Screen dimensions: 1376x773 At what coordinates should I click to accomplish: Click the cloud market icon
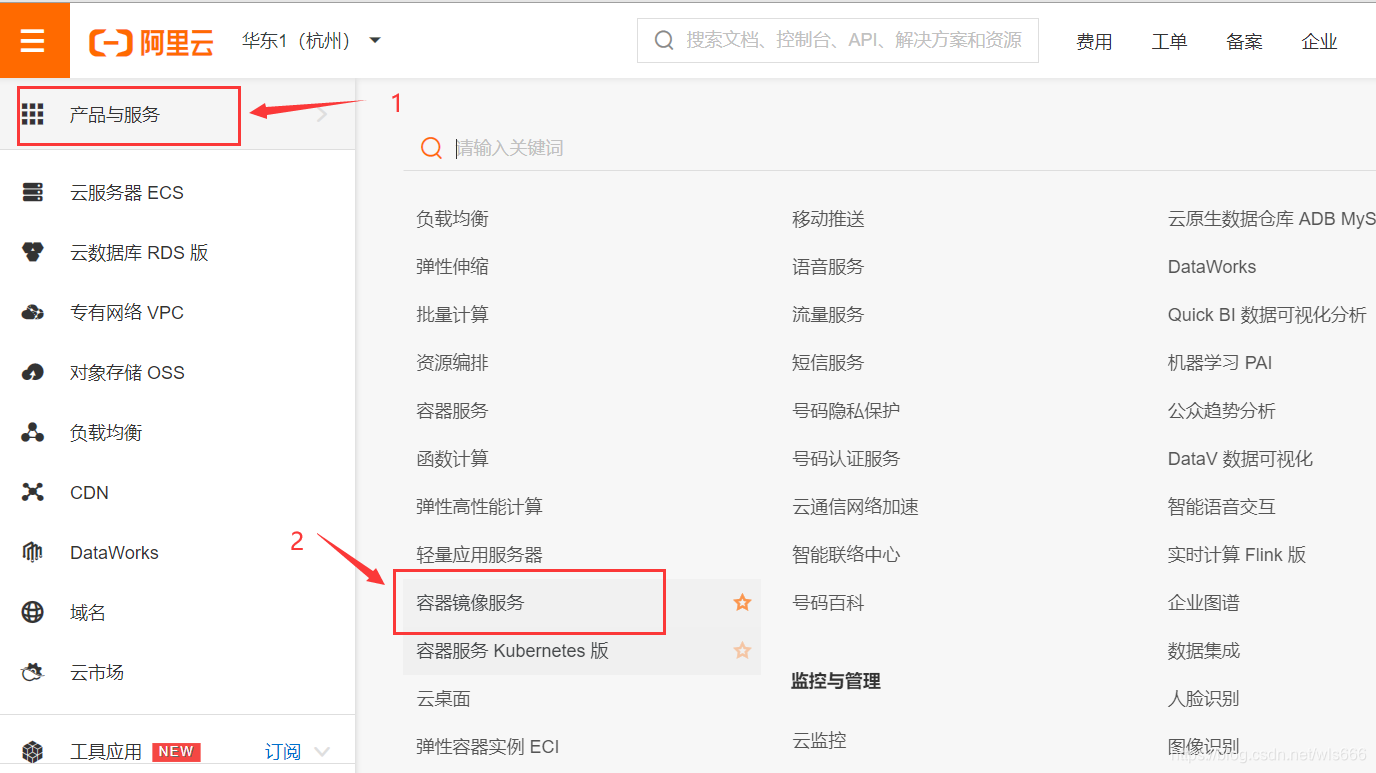click(x=33, y=673)
